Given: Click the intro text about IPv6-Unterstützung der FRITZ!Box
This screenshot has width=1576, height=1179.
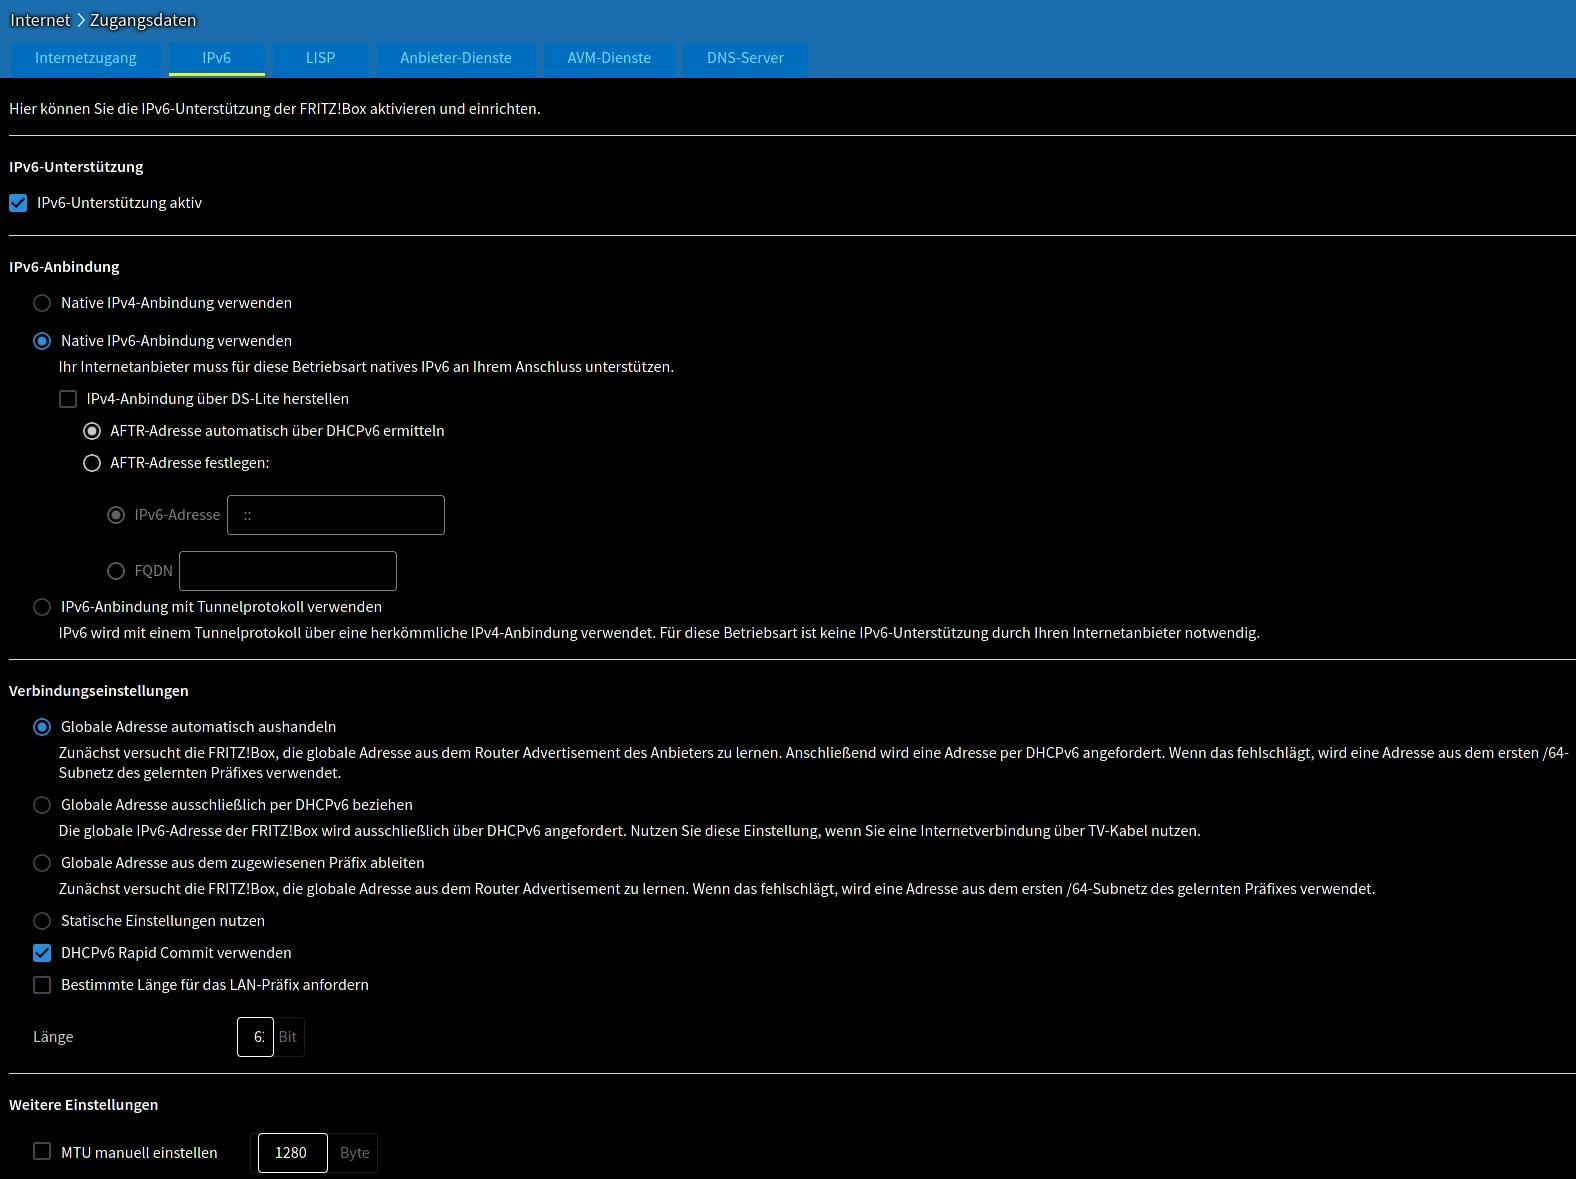Looking at the screenshot, I should [x=275, y=109].
